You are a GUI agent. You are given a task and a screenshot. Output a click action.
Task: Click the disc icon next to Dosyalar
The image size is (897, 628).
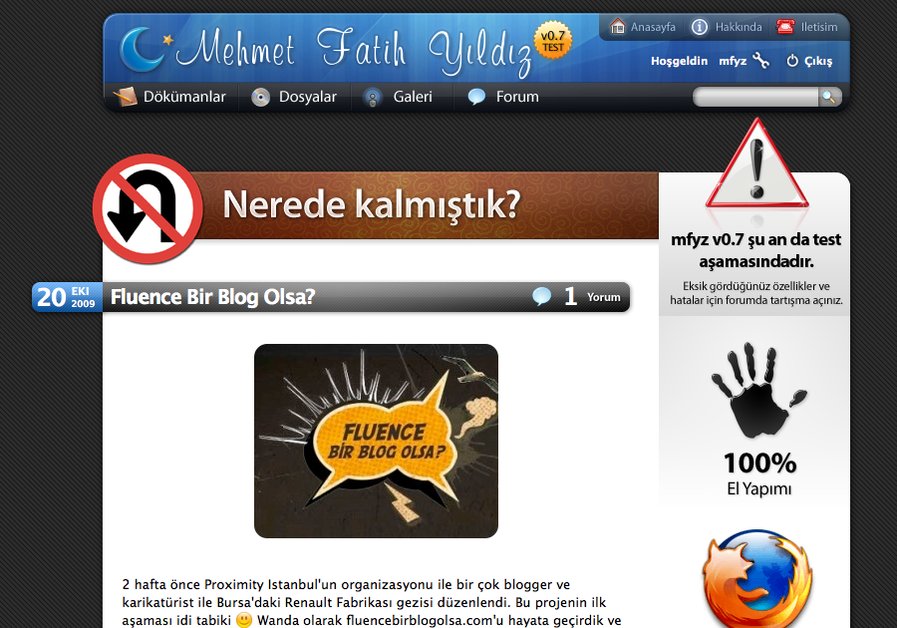[260, 96]
